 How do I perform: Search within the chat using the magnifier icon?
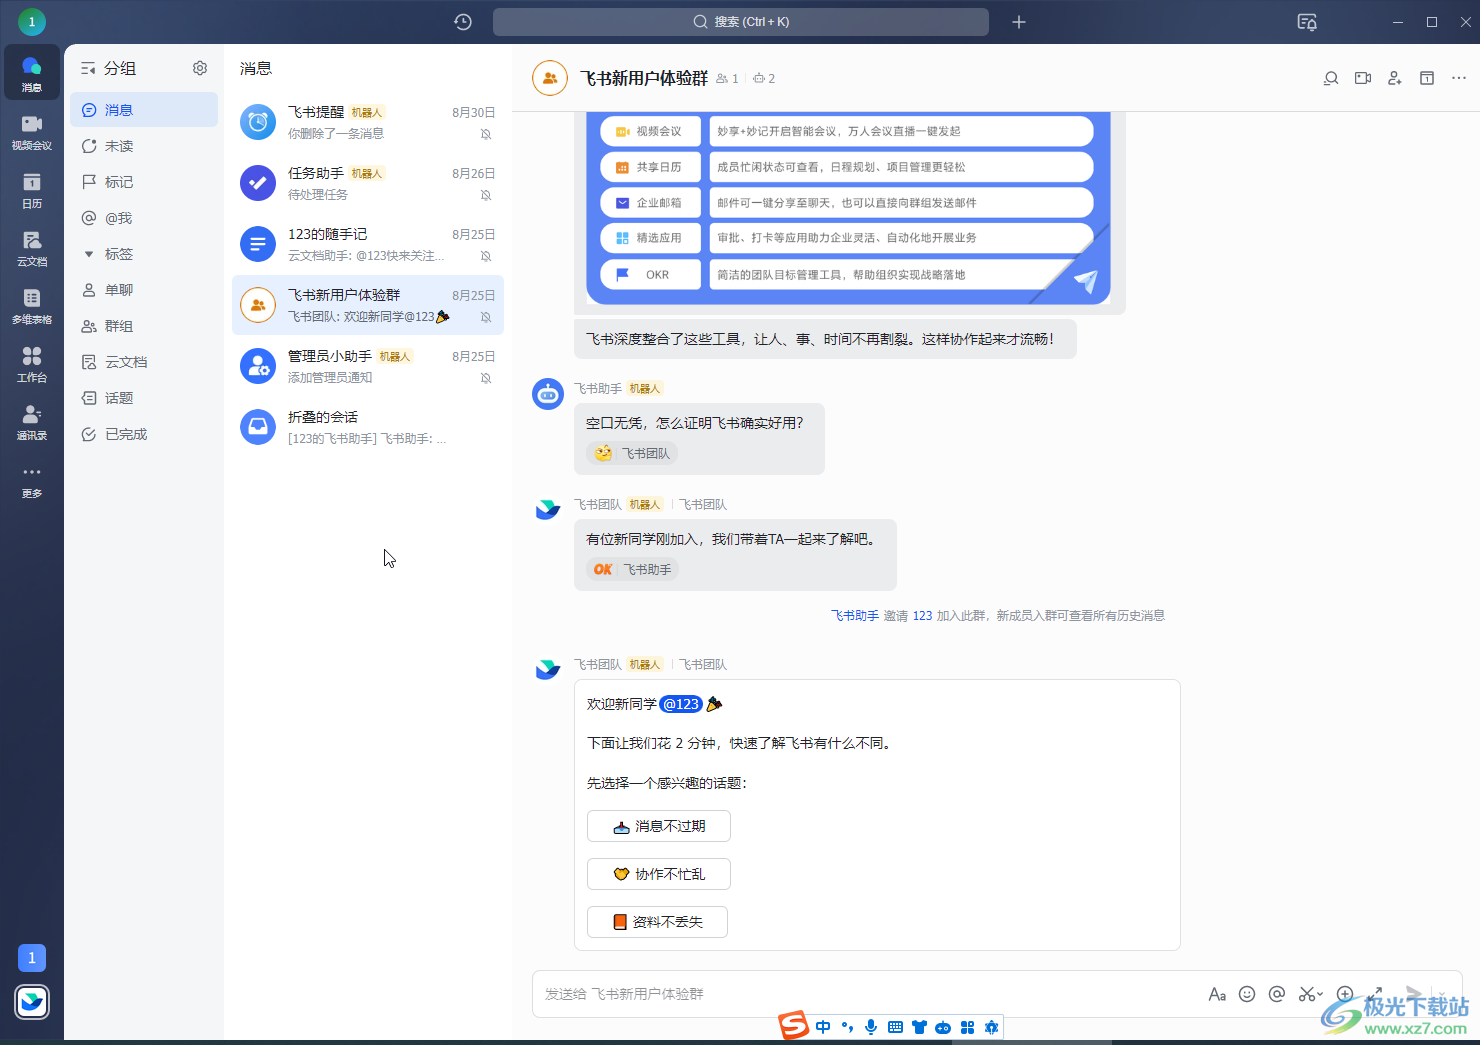point(1331,78)
